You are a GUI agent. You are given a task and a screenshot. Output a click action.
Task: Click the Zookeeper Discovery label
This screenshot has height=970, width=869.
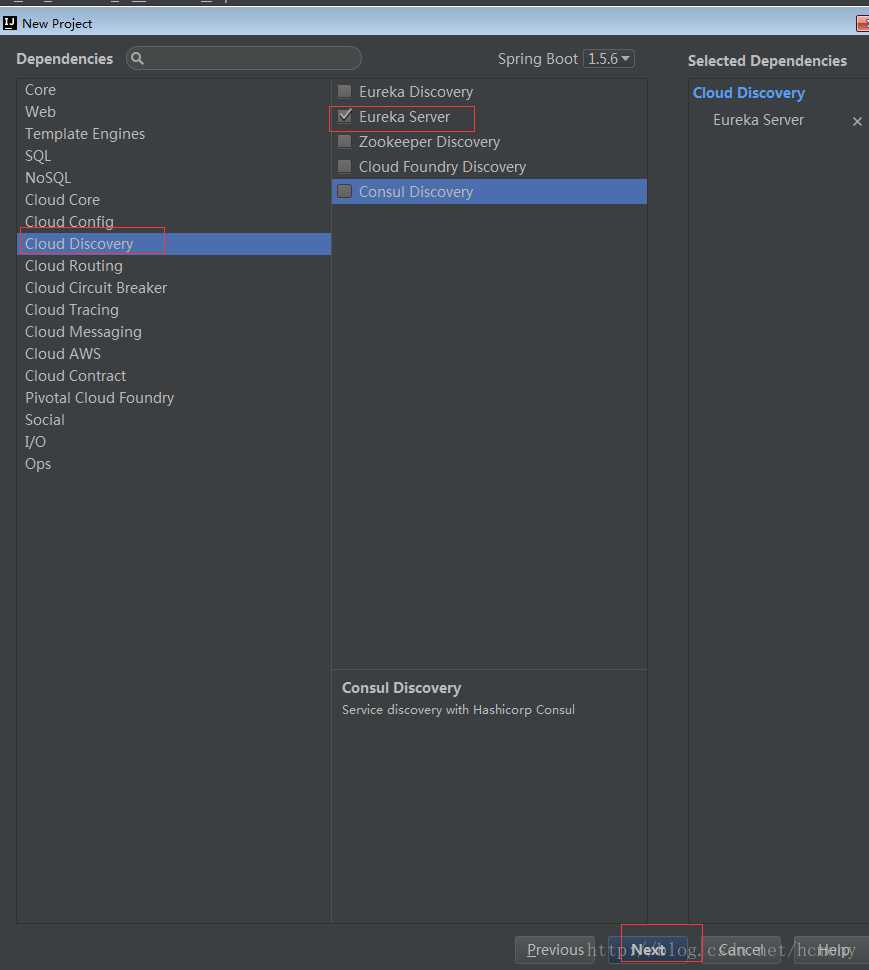[x=429, y=142]
